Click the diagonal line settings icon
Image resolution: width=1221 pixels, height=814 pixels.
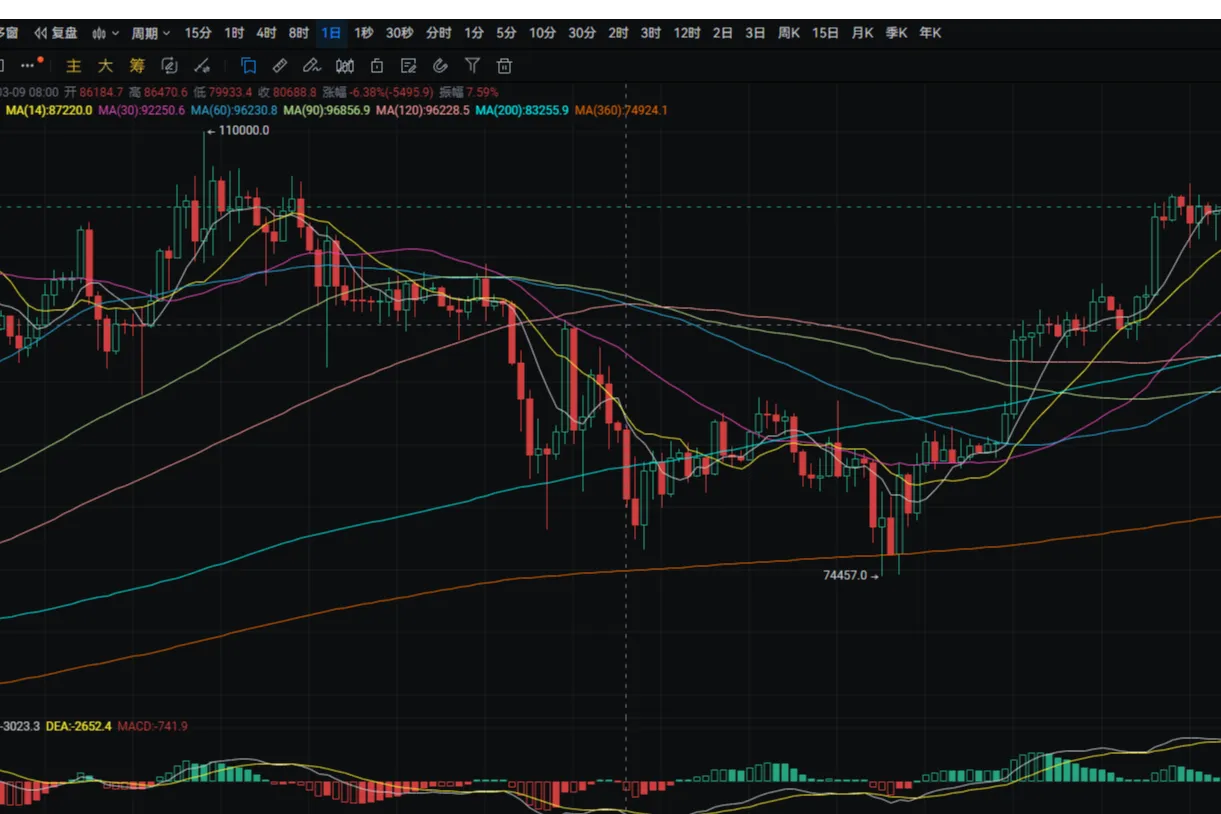[x=202, y=66]
